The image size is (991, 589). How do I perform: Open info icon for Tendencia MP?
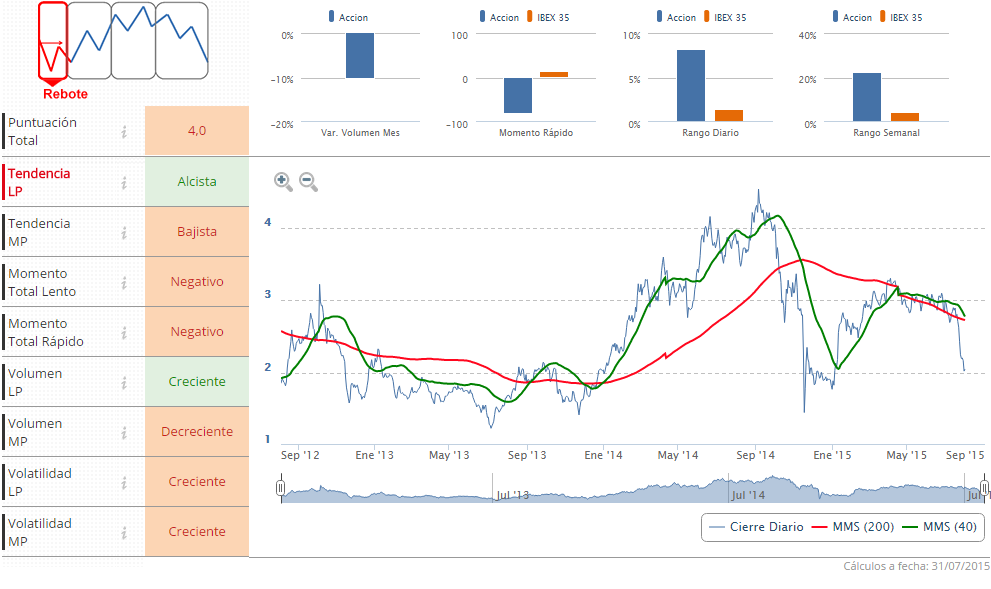click(125, 232)
